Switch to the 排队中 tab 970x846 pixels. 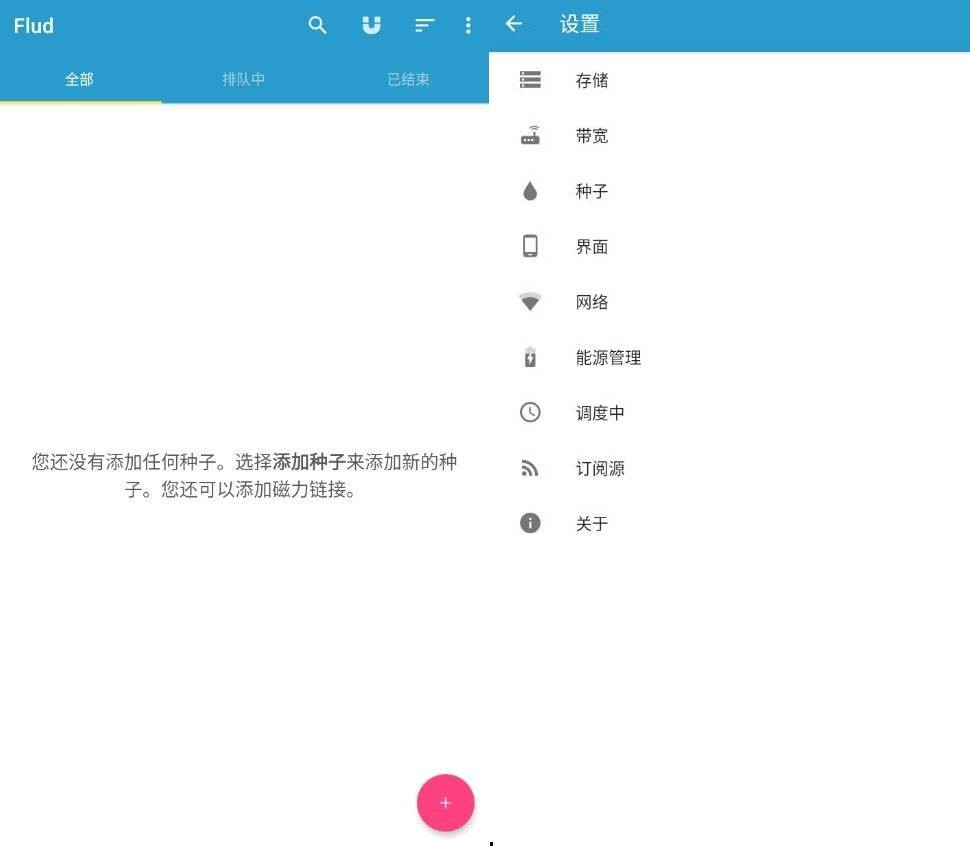tap(244, 79)
